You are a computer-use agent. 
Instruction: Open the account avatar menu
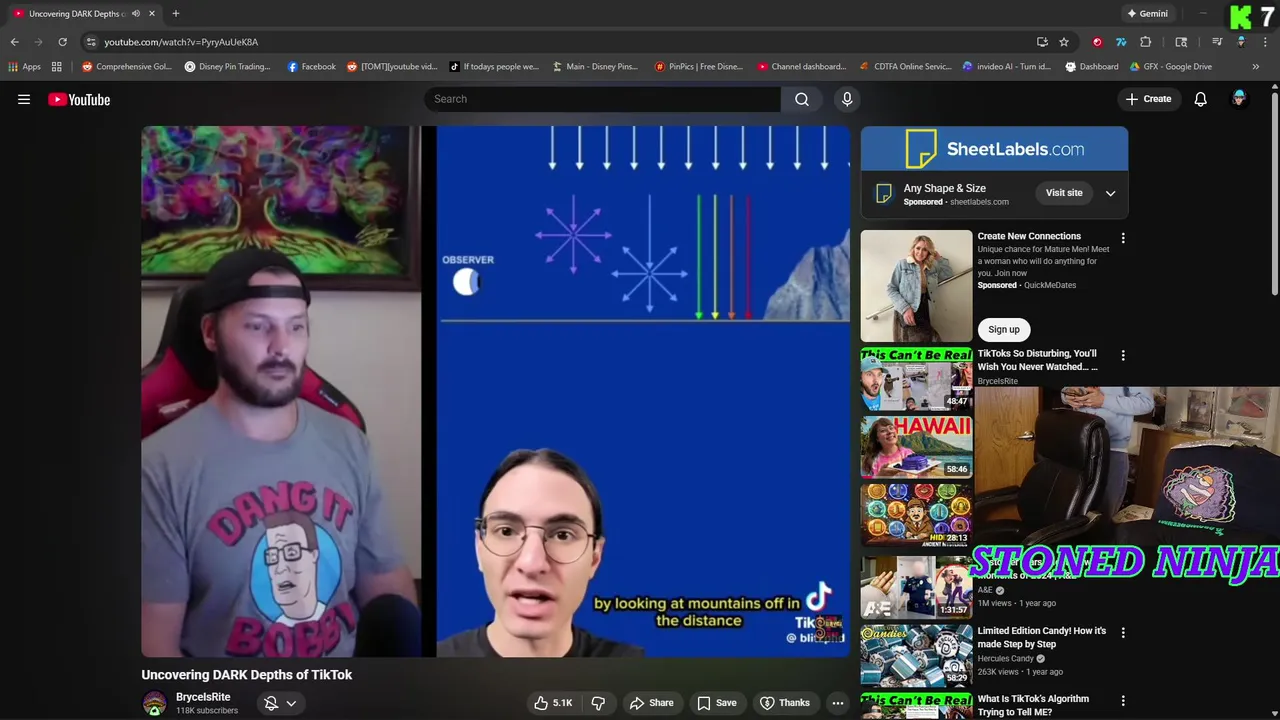(x=1239, y=99)
